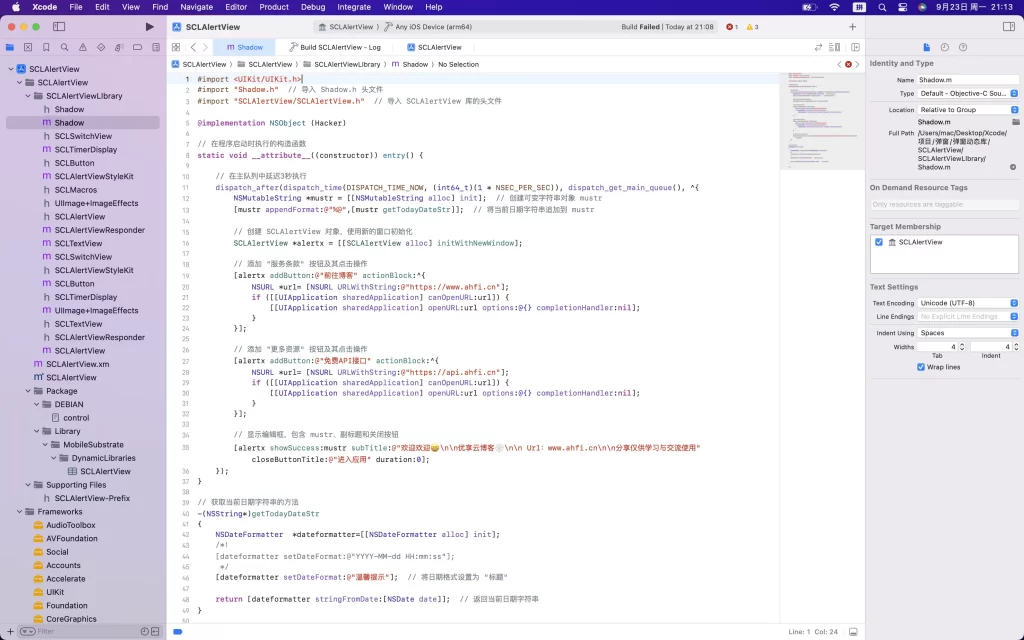Screen dimensions: 1024x640
Task: Open the Editor menu
Action: pos(236,7)
